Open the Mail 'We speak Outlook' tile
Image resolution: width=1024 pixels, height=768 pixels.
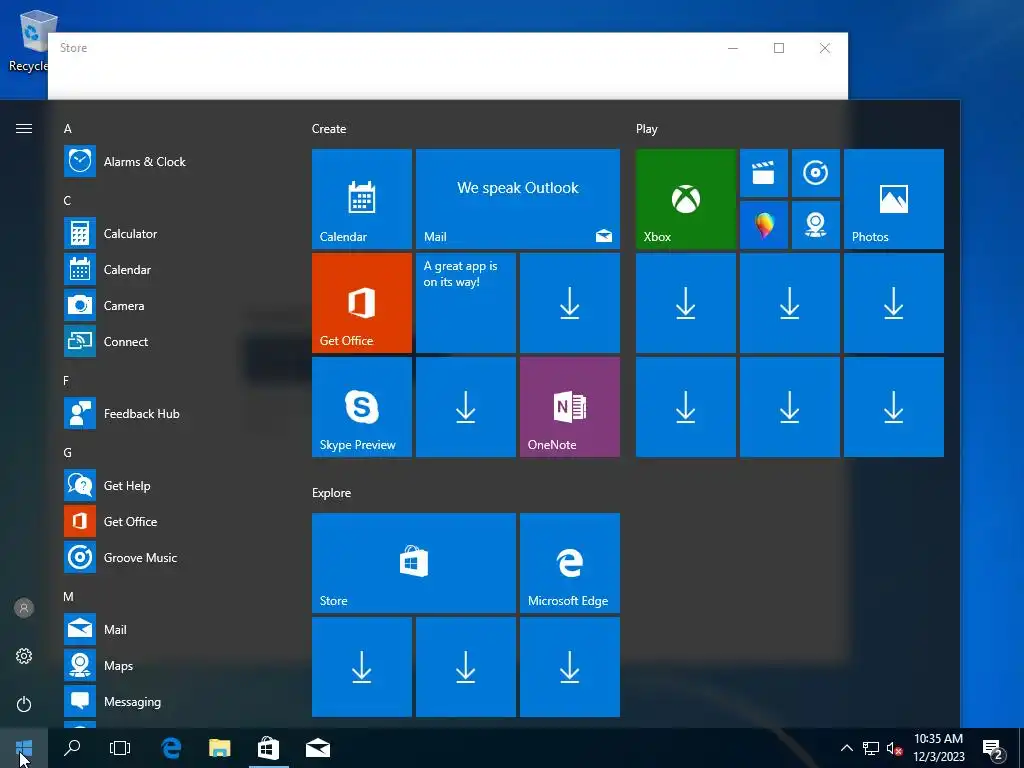(518, 199)
